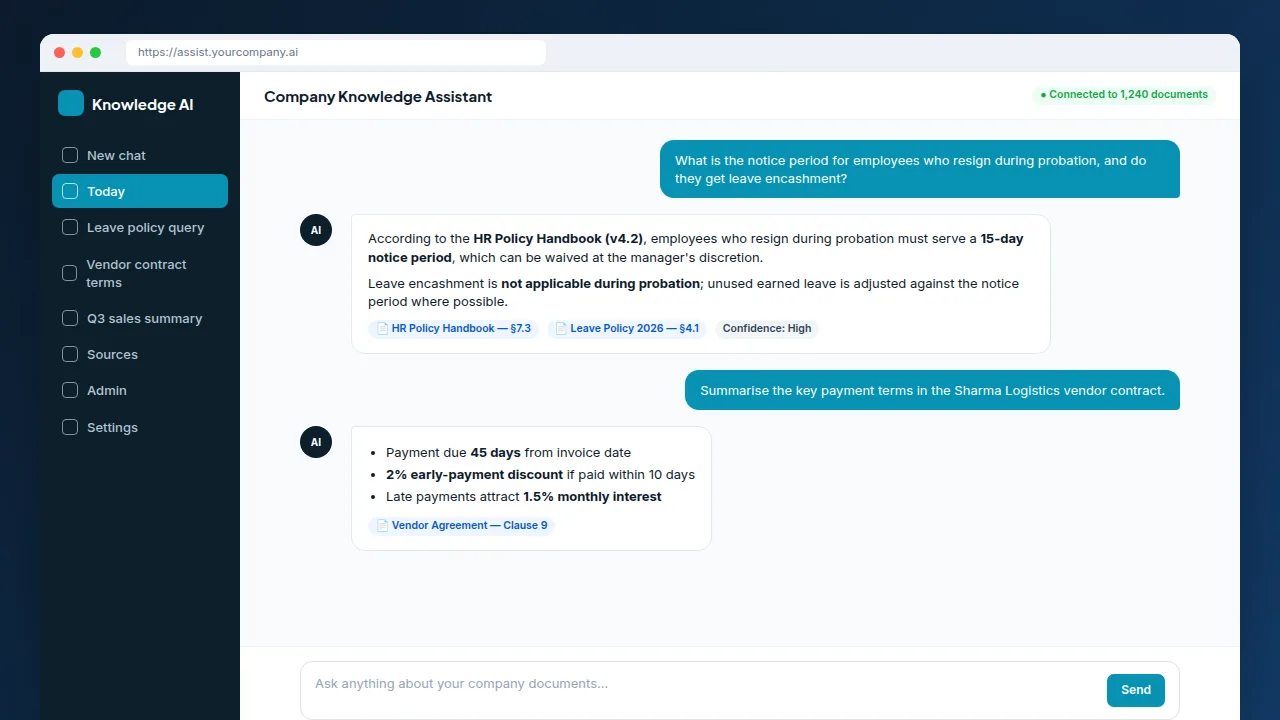Click the Knowledge AI brand name

pos(143,104)
